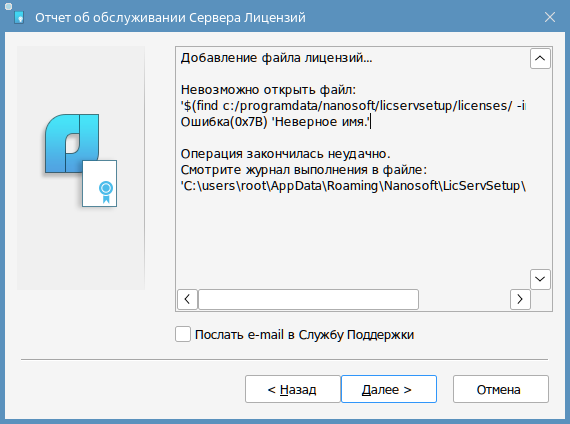
Task: Click the horizontal scrollbar thumb
Action: pyautogui.click(x=308, y=299)
